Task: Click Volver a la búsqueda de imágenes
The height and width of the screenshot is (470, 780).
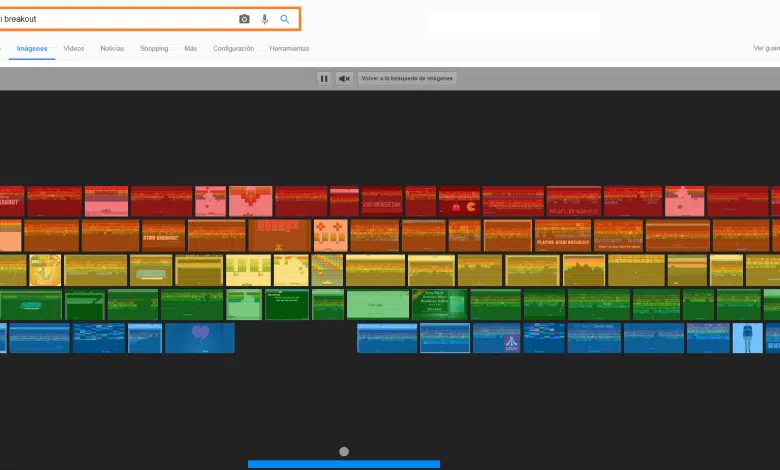Action: pos(407,79)
